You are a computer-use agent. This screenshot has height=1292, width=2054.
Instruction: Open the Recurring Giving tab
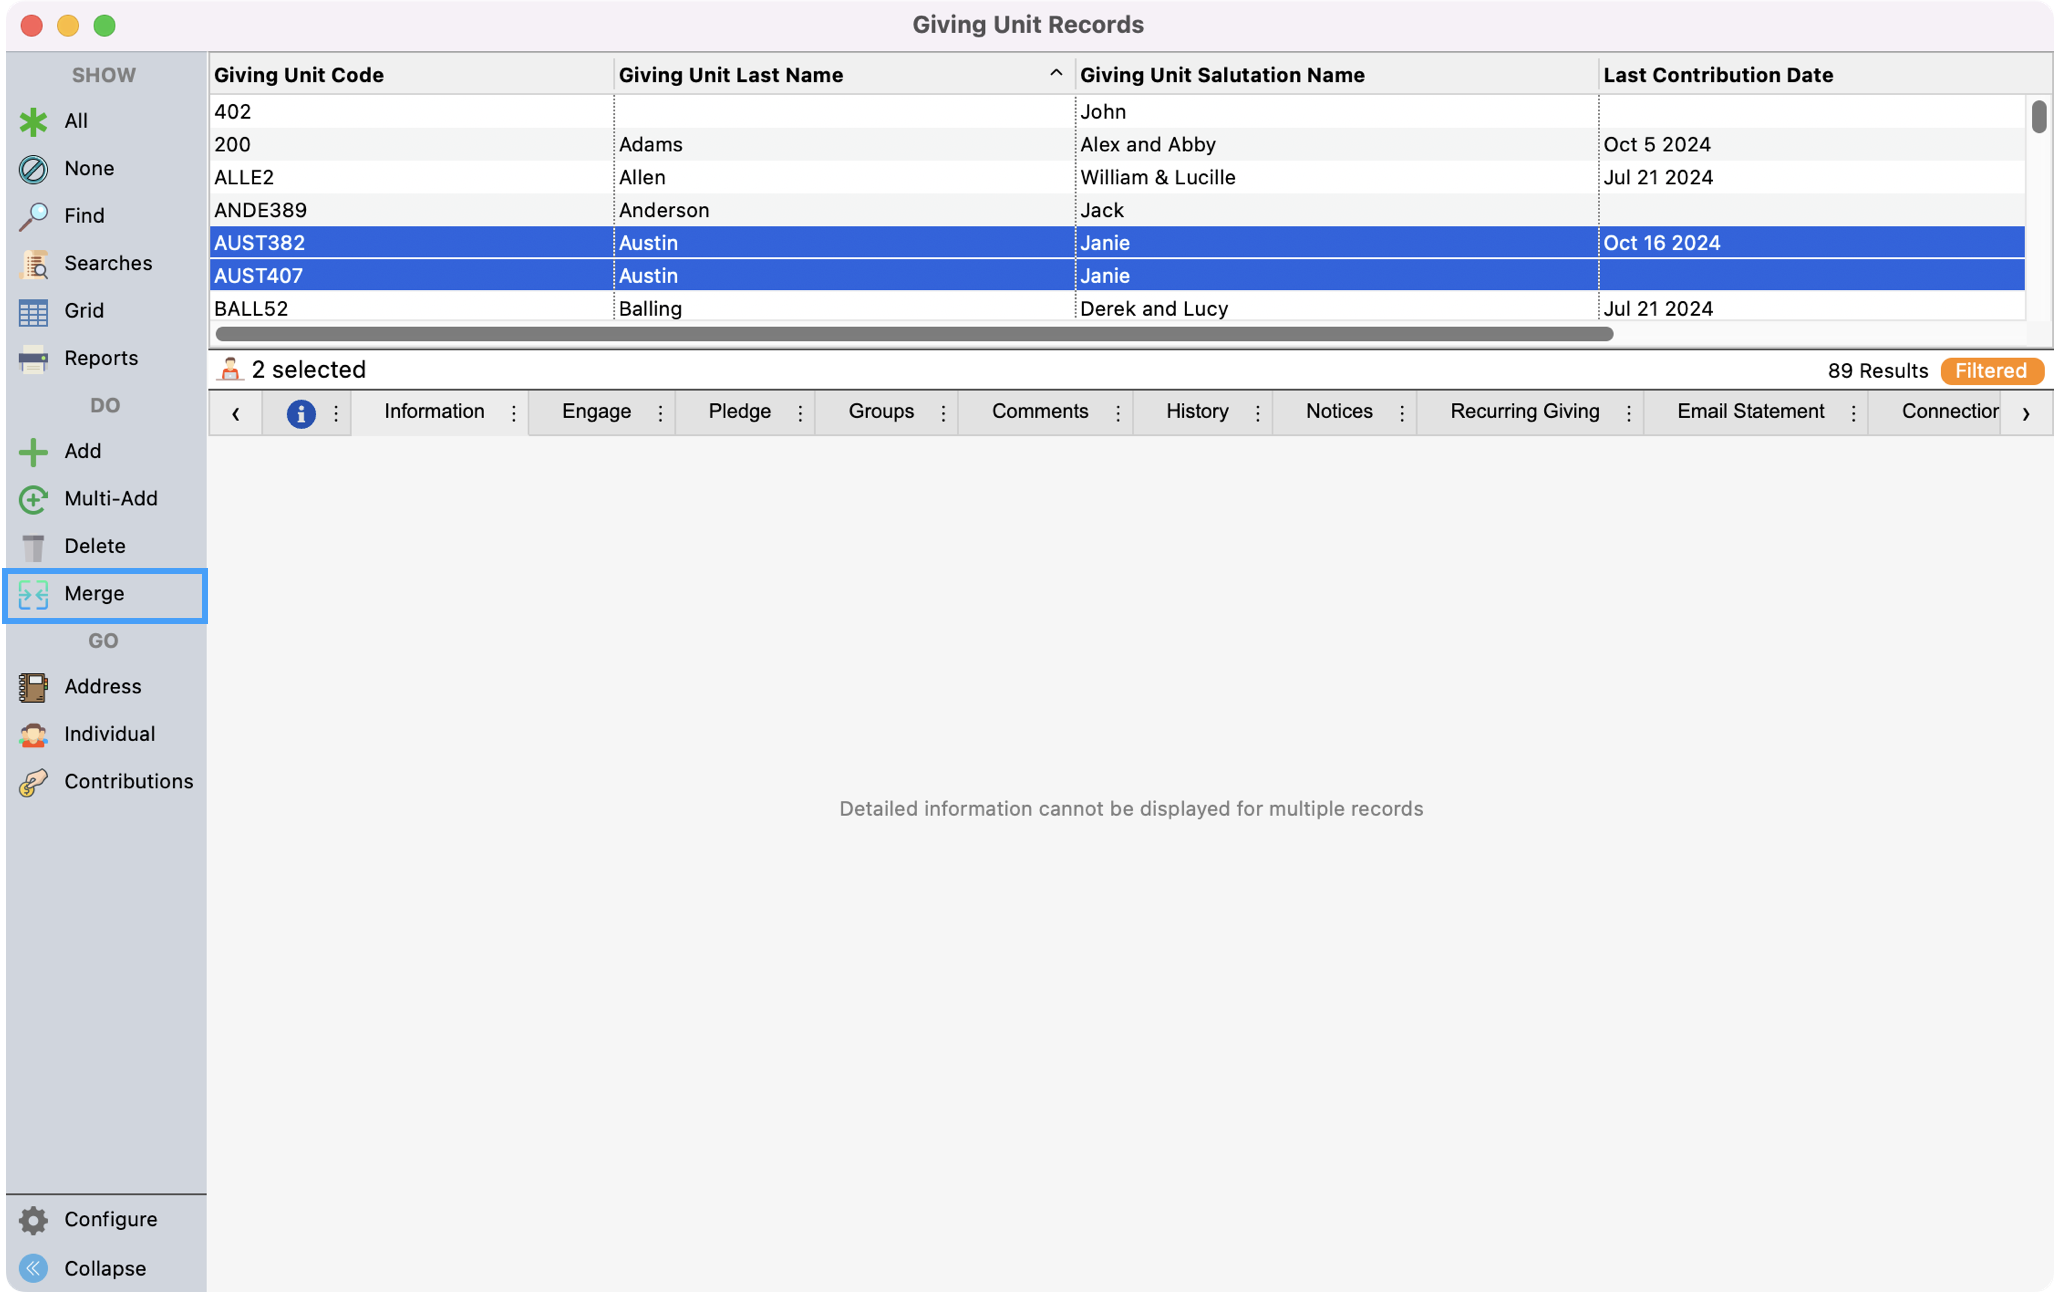click(x=1524, y=412)
